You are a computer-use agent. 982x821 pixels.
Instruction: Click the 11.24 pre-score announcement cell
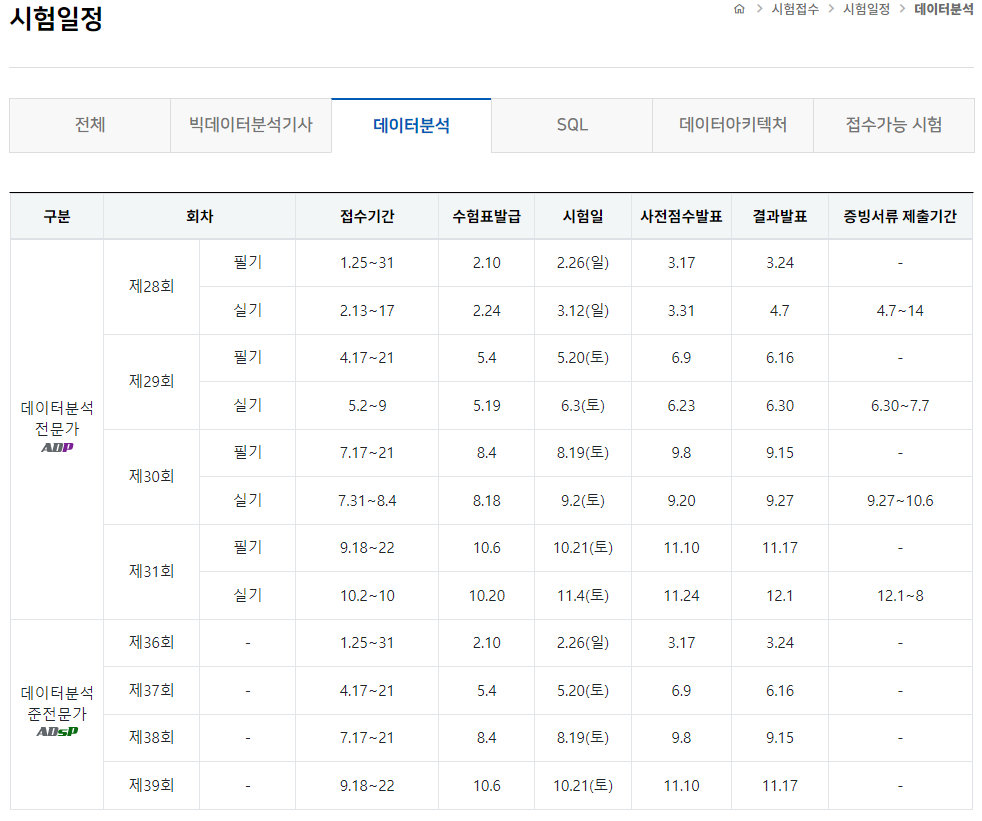pyautogui.click(x=681, y=596)
